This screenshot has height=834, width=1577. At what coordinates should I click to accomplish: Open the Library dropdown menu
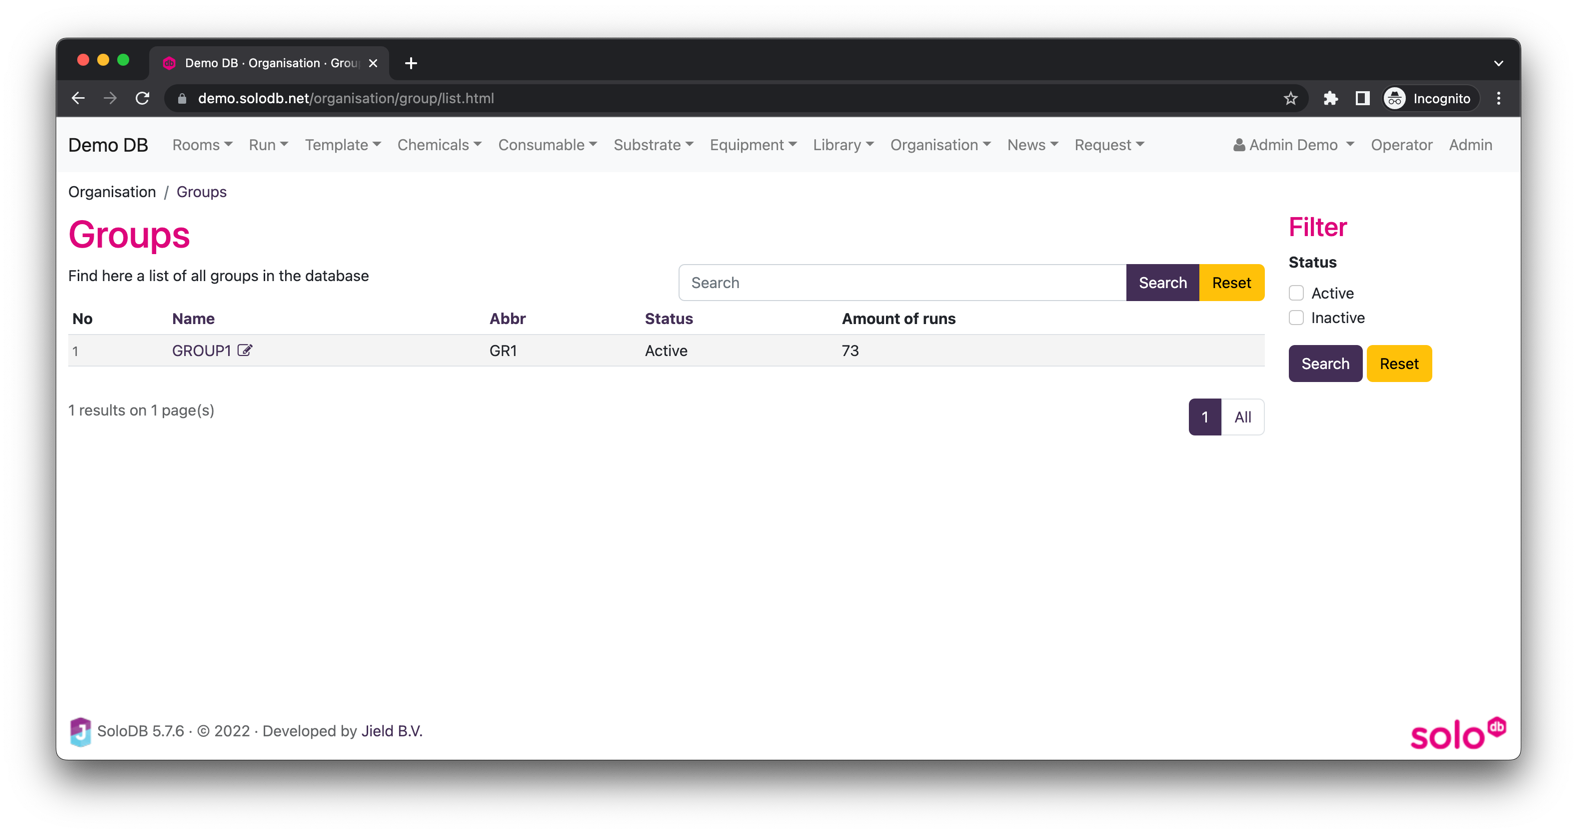click(x=843, y=145)
